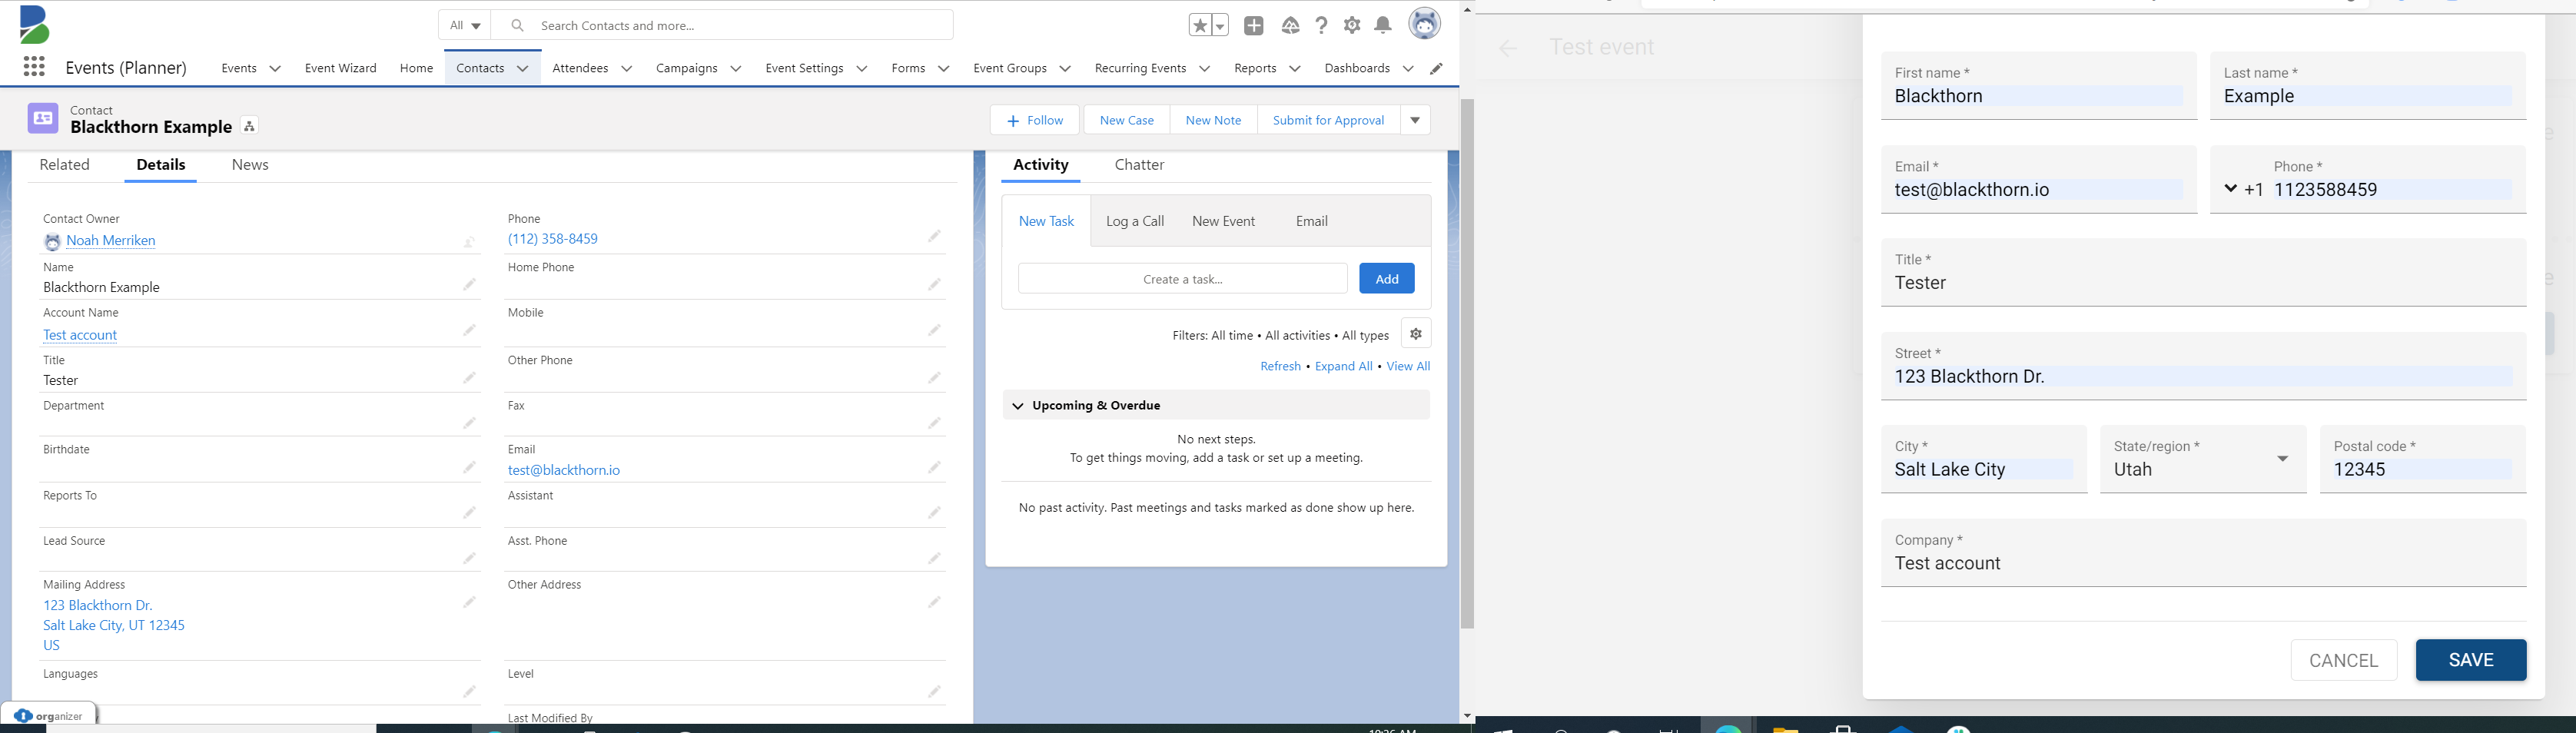The image size is (2576, 733).
Task: Expand the Campaigns tab dropdown arrow
Action: pos(735,69)
